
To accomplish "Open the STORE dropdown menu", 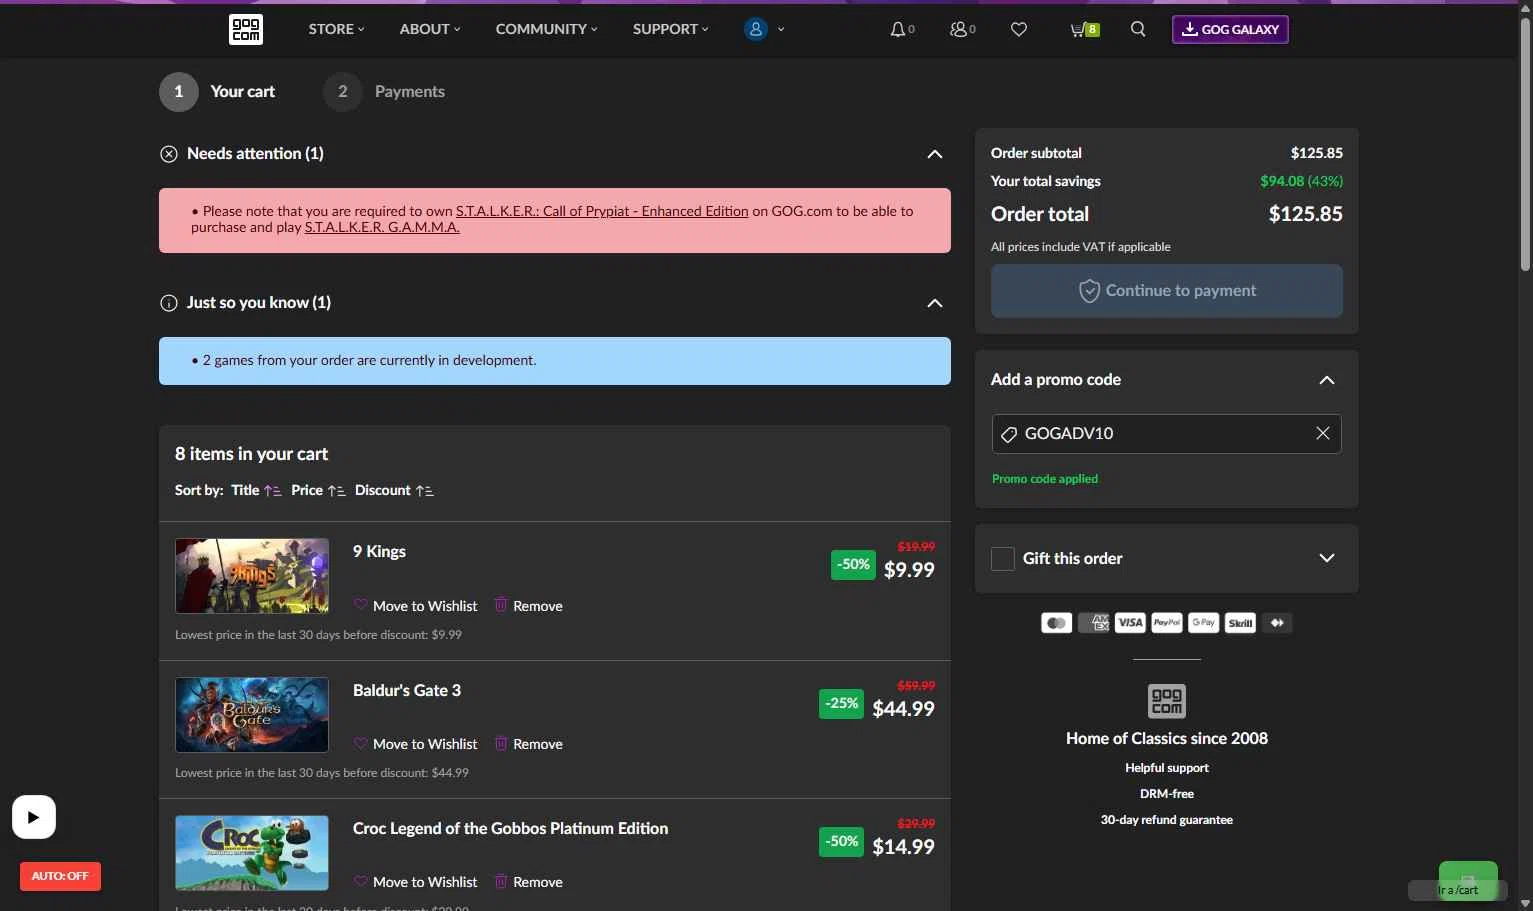I will click(336, 29).
